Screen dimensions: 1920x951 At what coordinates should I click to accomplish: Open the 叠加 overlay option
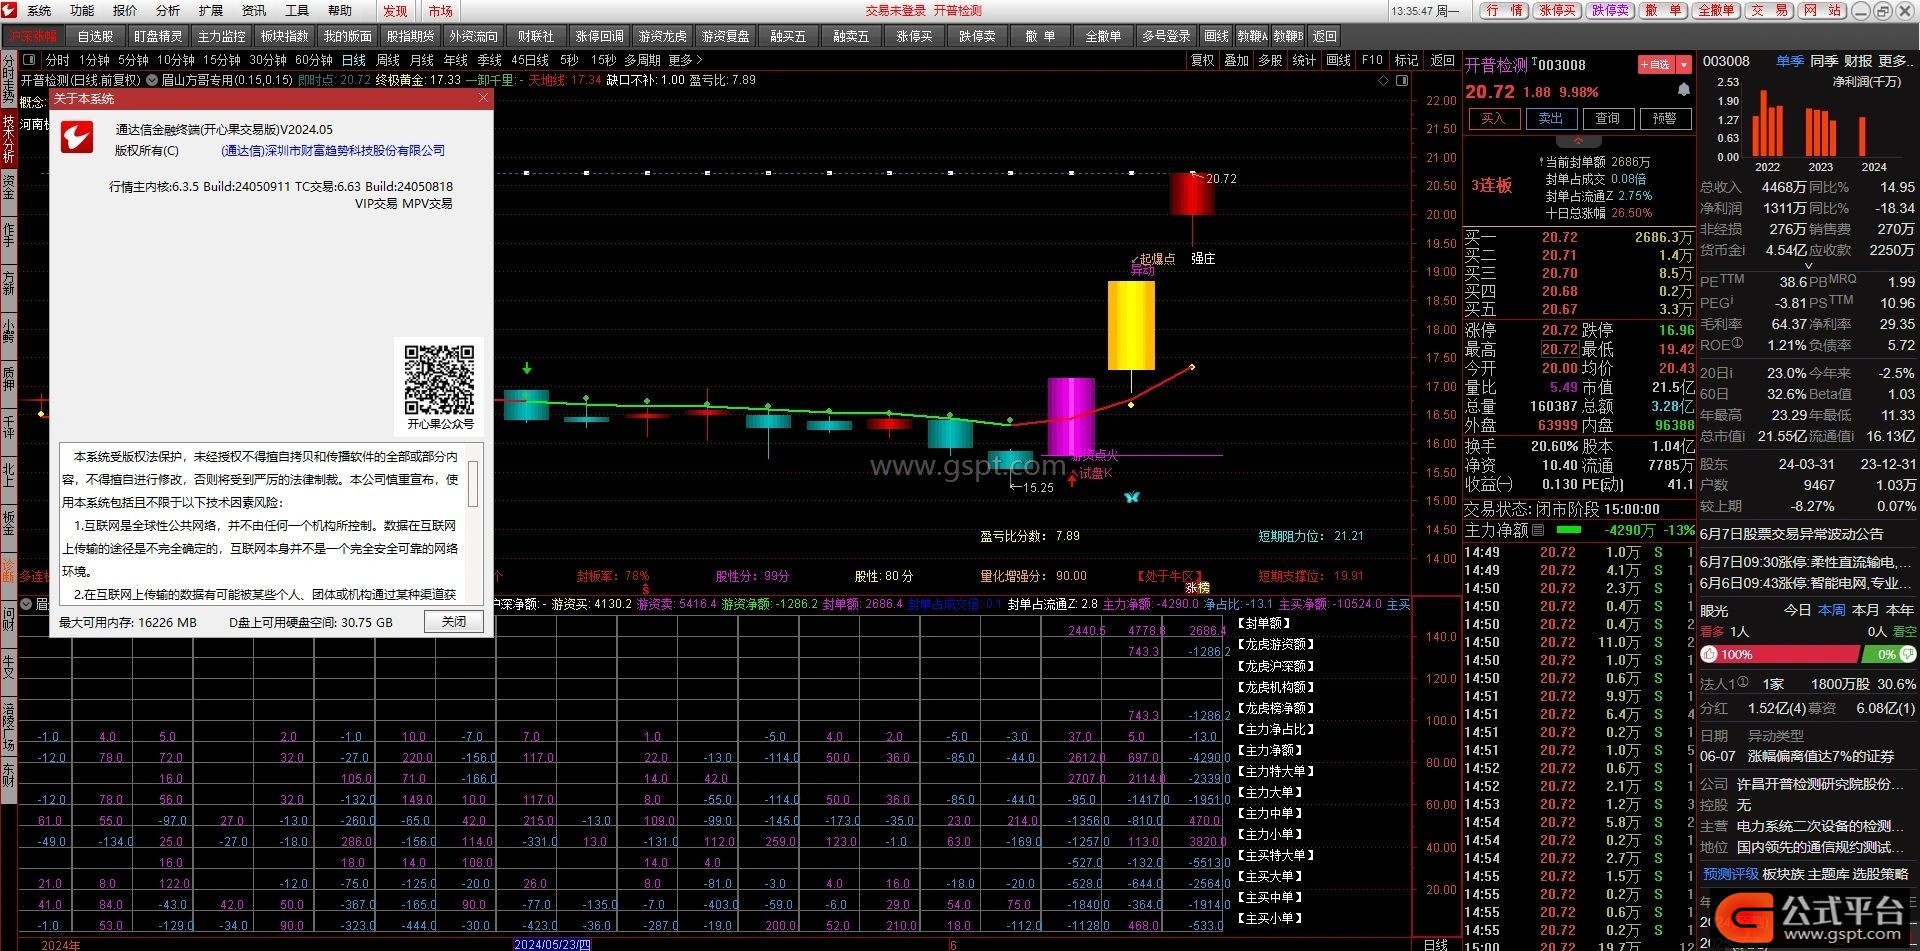click(x=1237, y=60)
